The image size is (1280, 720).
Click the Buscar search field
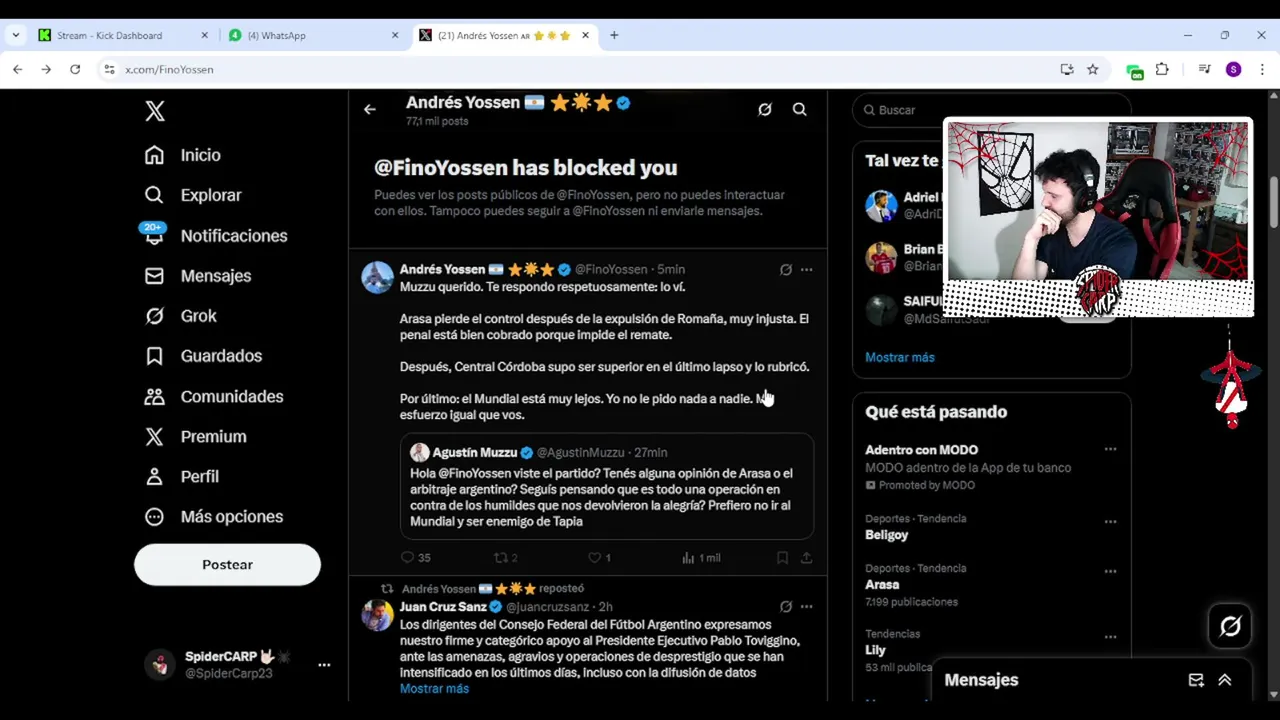point(990,110)
